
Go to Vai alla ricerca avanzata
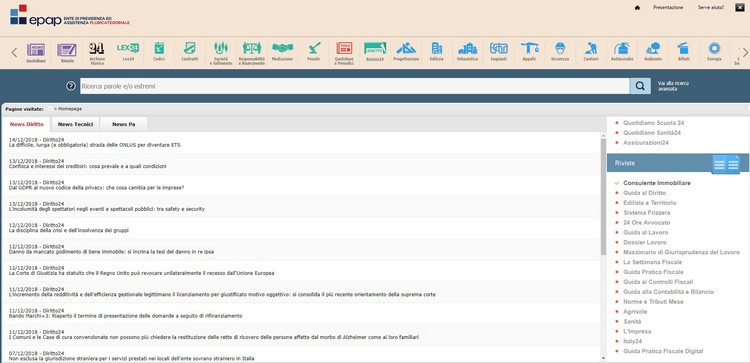(x=673, y=86)
